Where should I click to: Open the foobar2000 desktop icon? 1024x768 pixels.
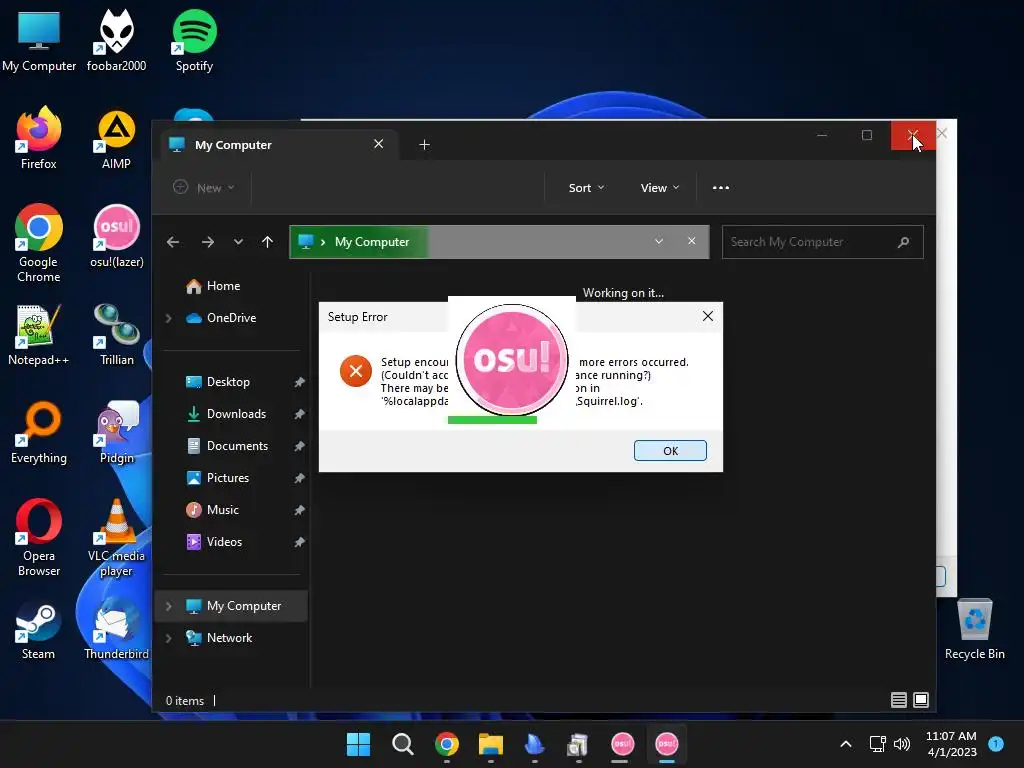(116, 40)
